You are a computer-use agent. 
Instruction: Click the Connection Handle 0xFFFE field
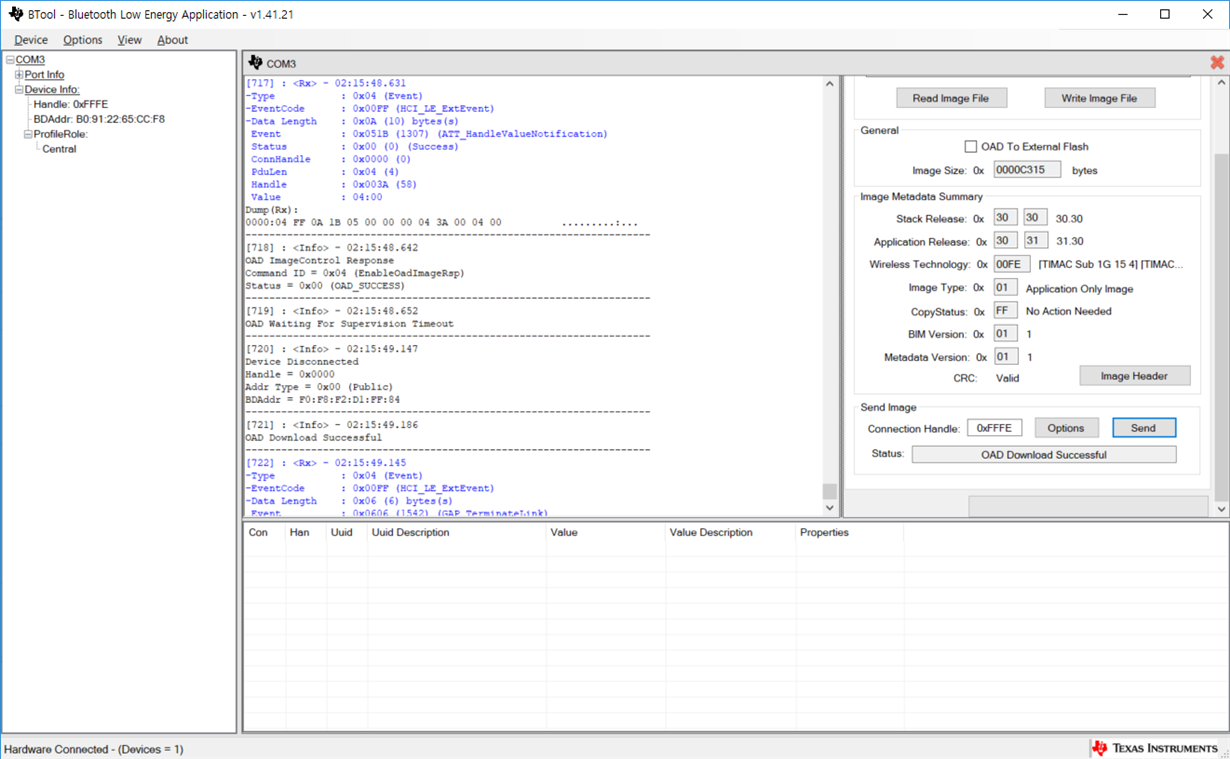[994, 428]
